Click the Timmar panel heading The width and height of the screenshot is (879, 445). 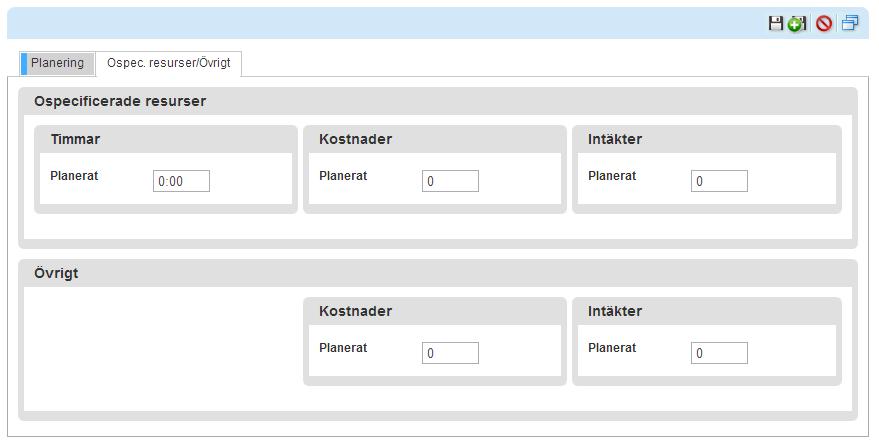75,139
